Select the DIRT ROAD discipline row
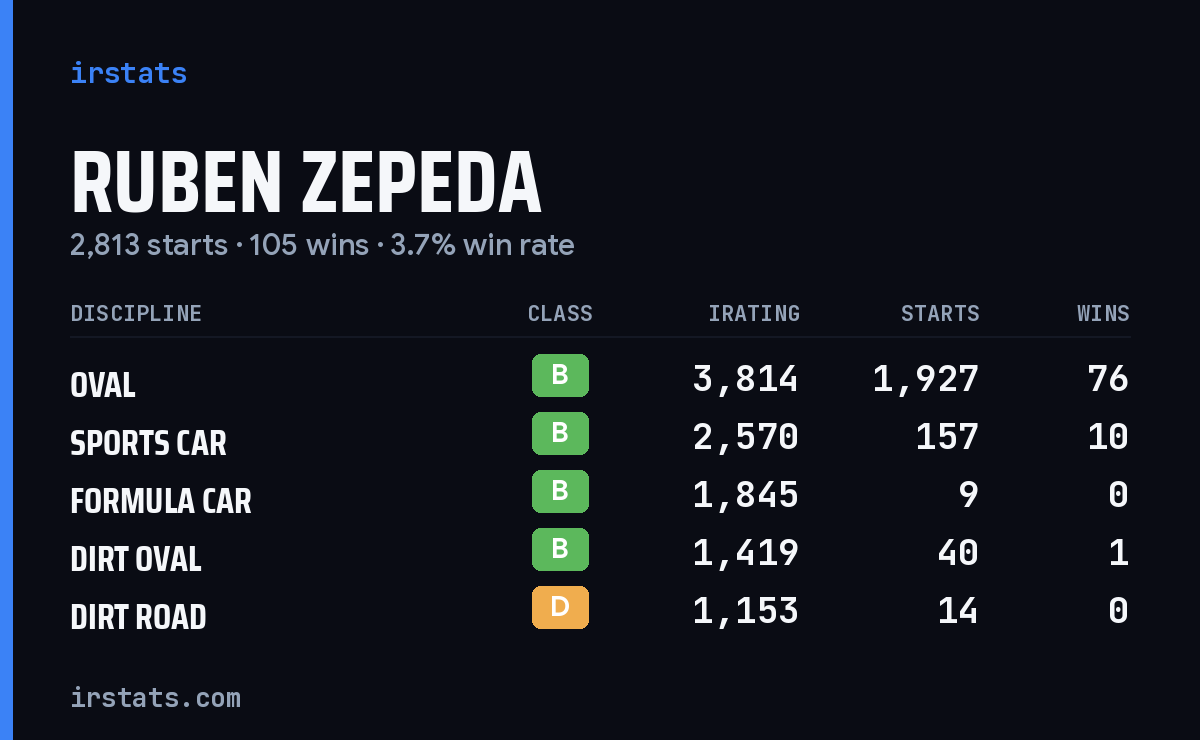 (x=600, y=611)
